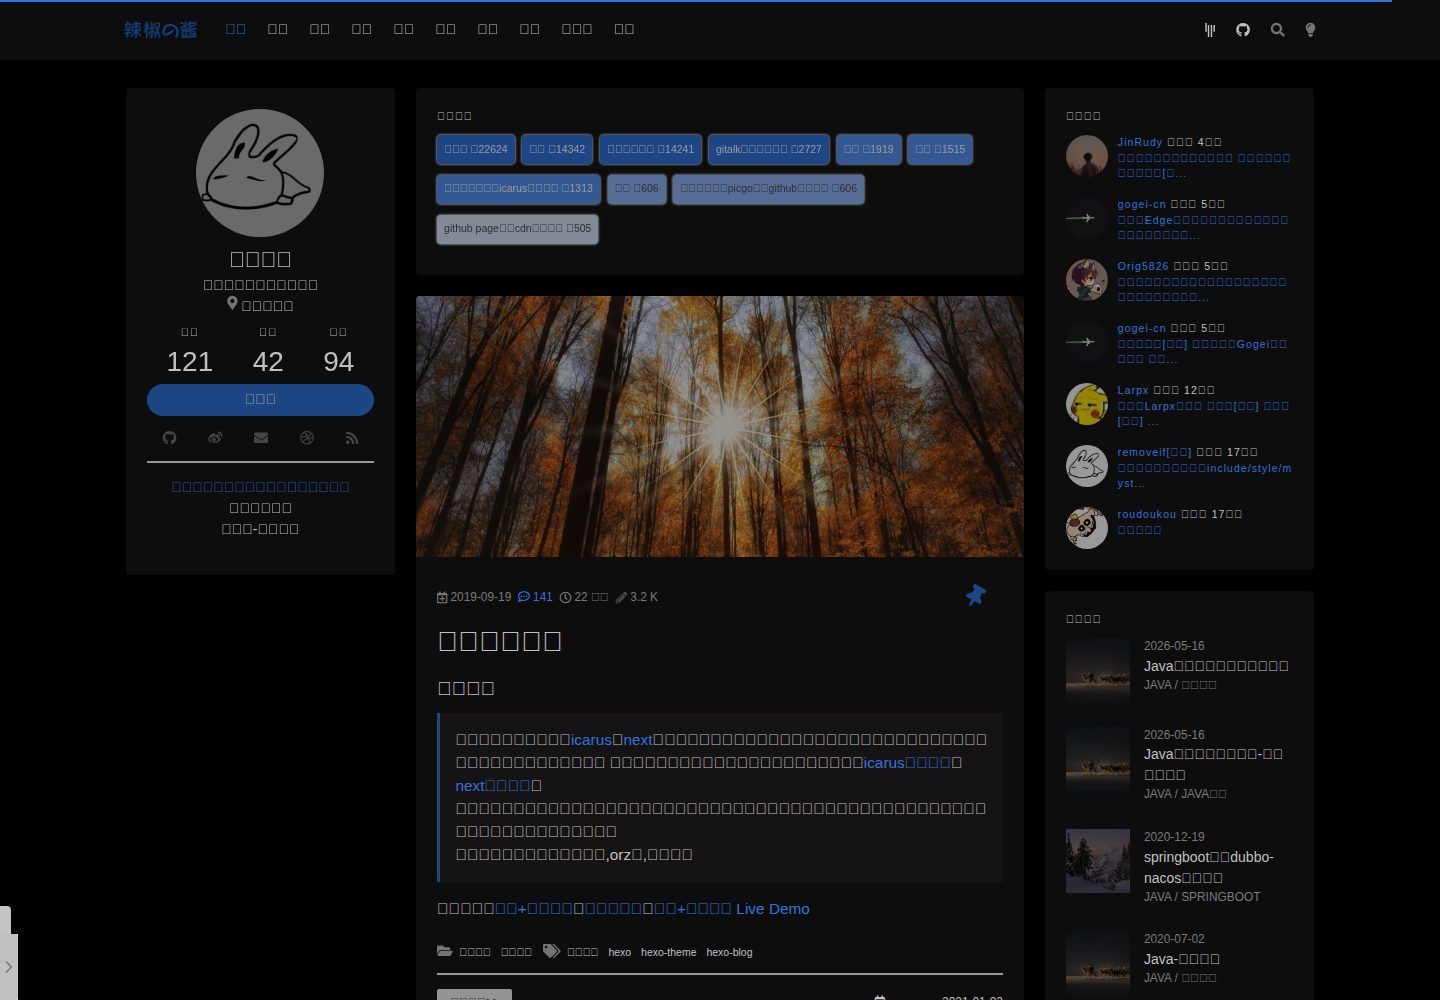The width and height of the screenshot is (1440, 1000).
Task: Select the hot tag numbered 14241
Action: (650, 149)
